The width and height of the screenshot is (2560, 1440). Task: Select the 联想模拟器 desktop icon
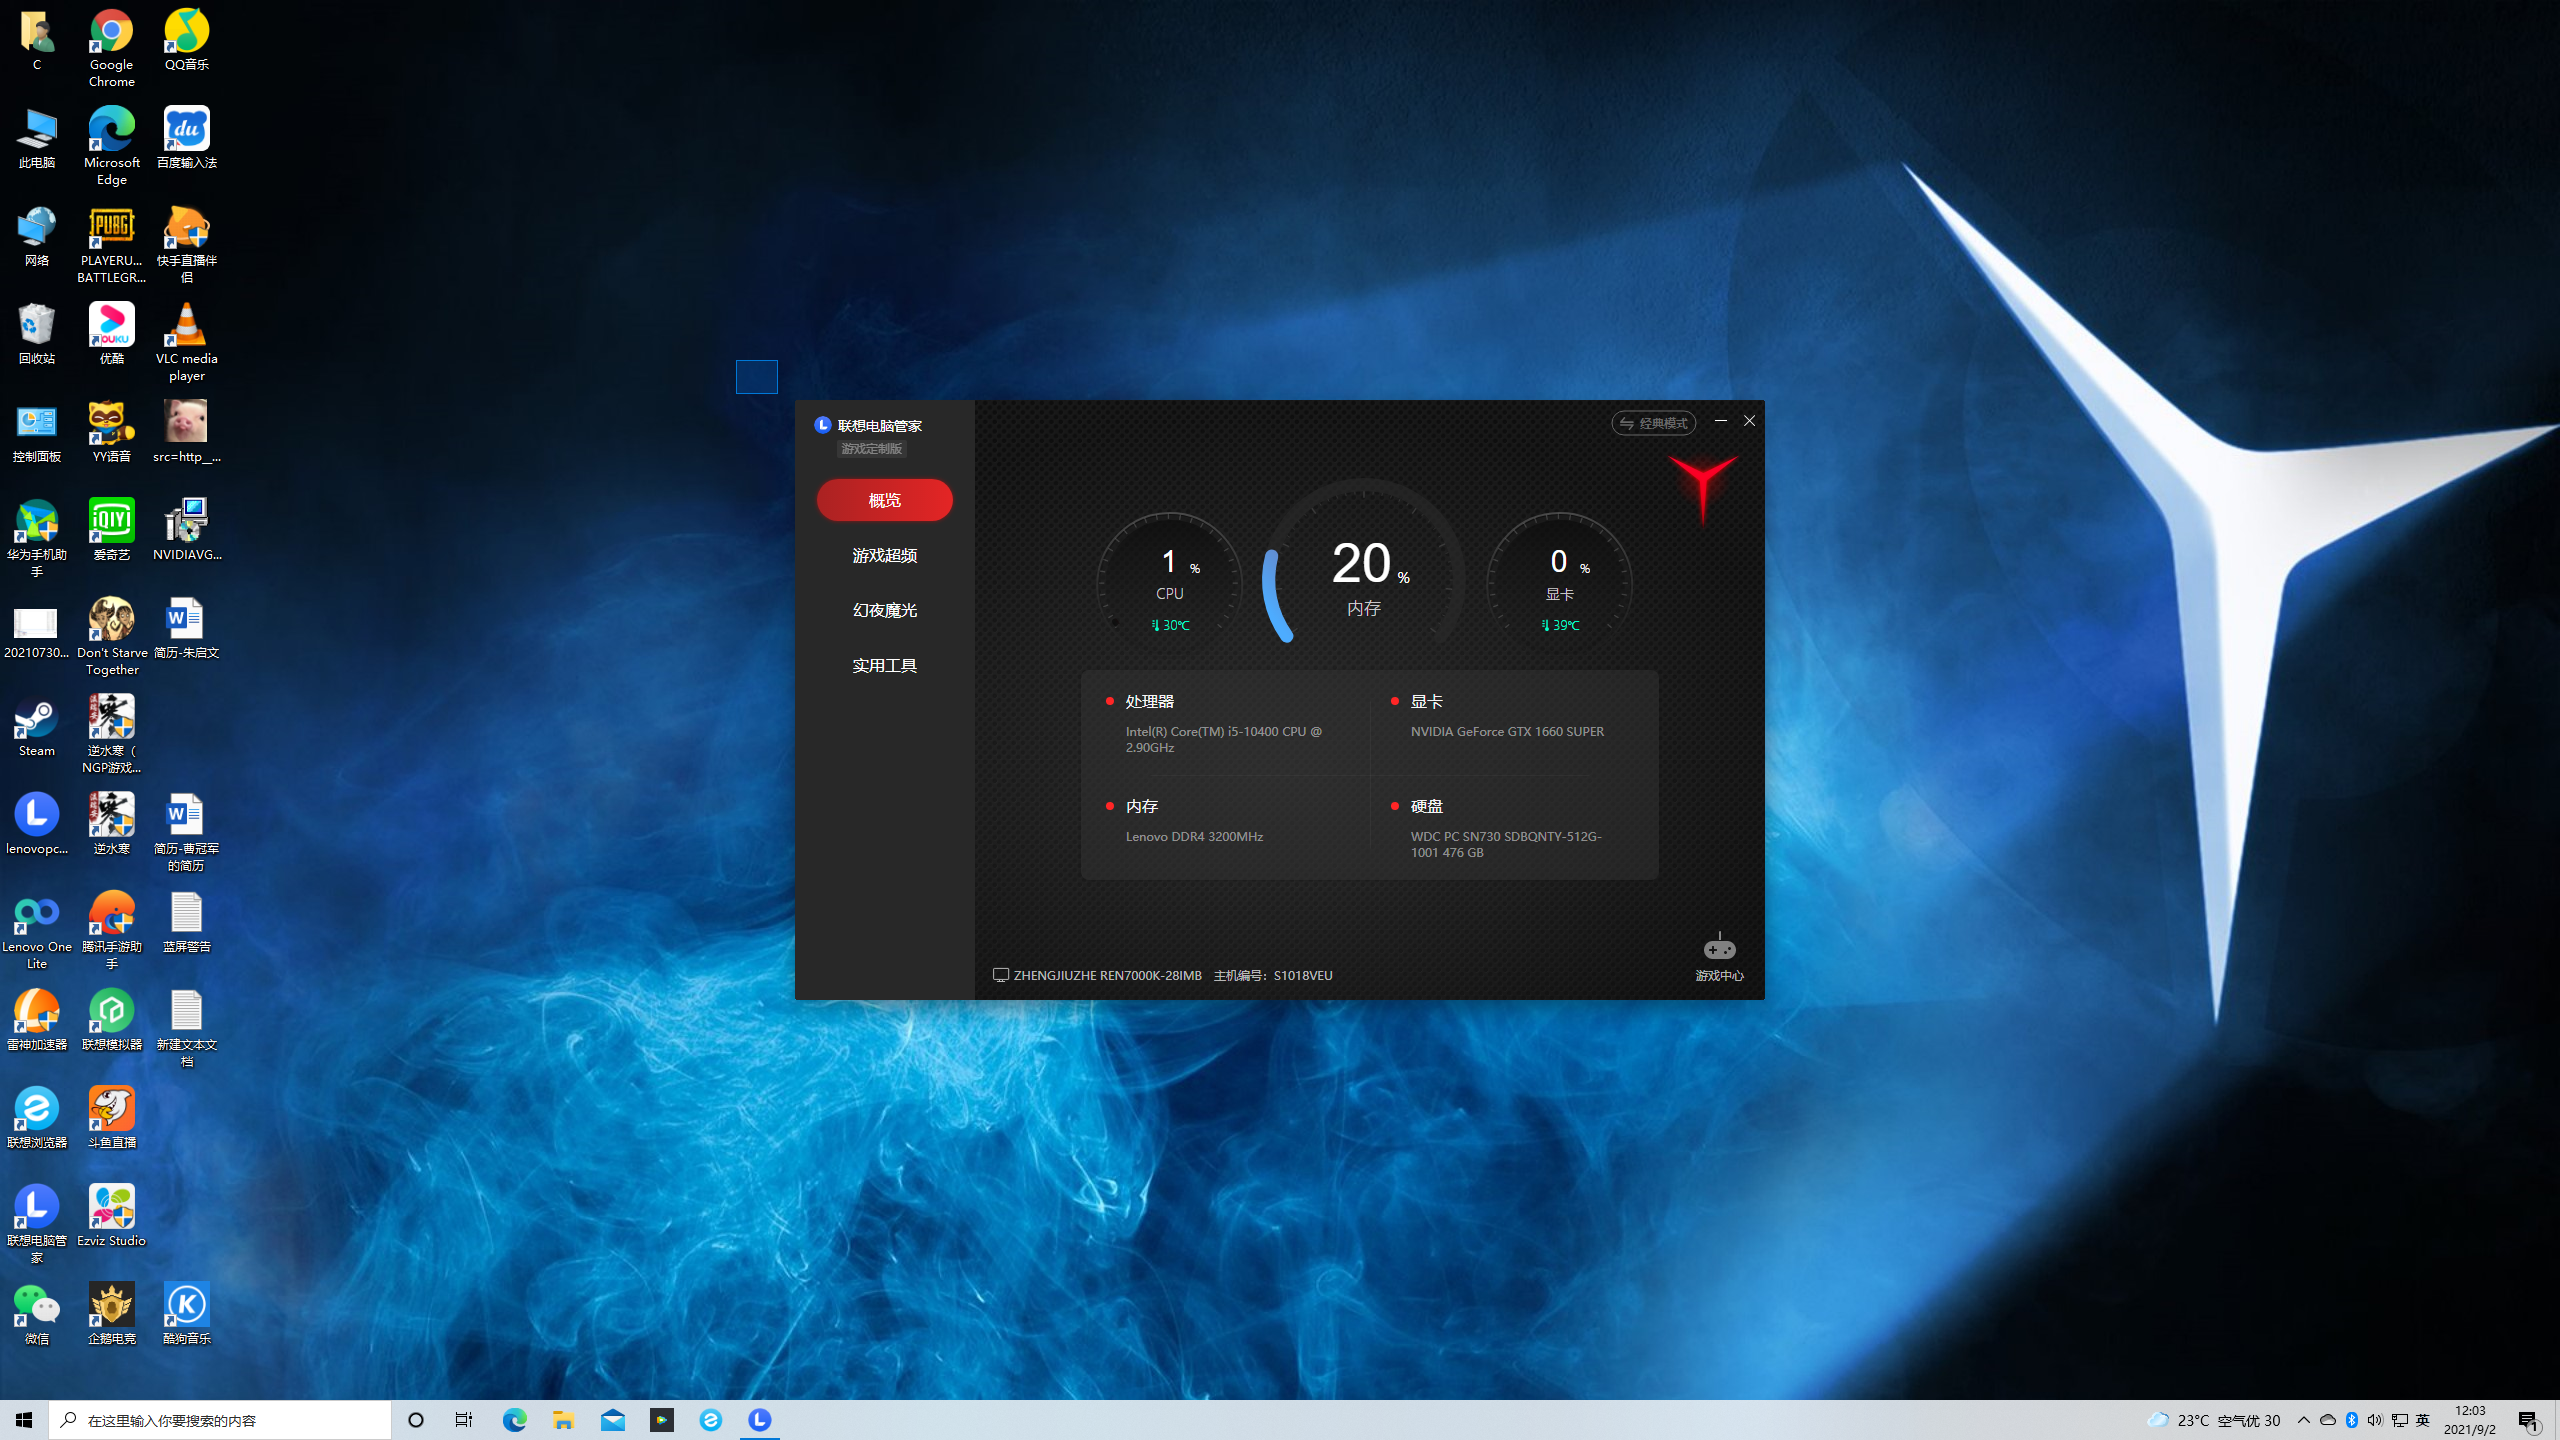coord(111,1019)
